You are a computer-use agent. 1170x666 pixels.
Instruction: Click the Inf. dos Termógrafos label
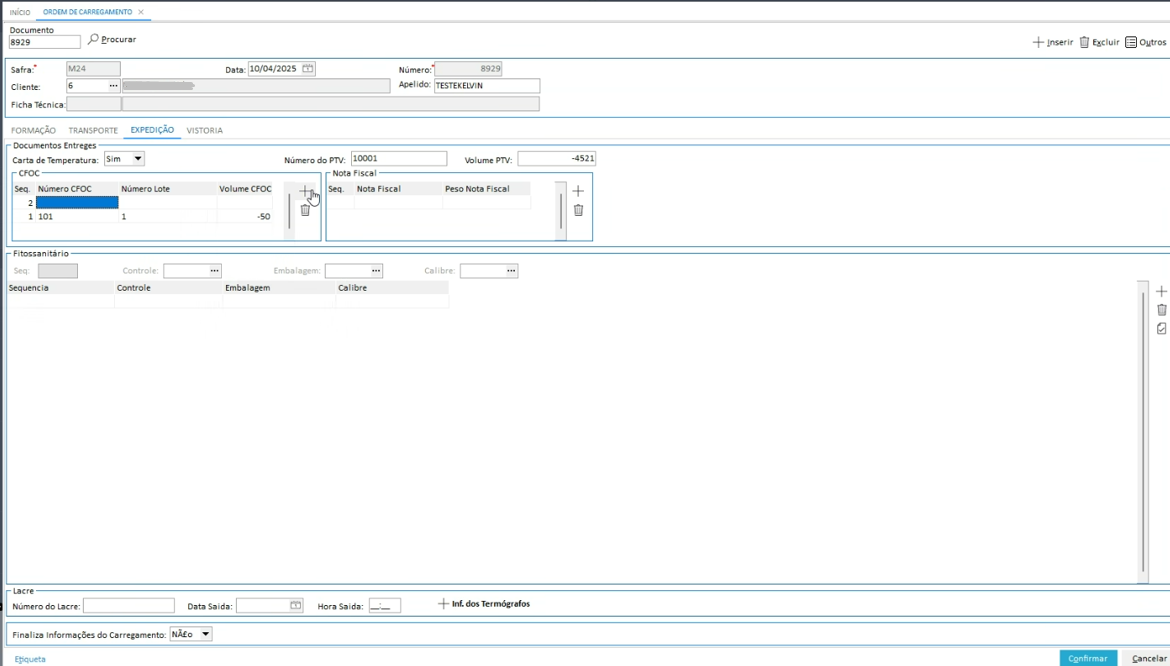point(491,603)
